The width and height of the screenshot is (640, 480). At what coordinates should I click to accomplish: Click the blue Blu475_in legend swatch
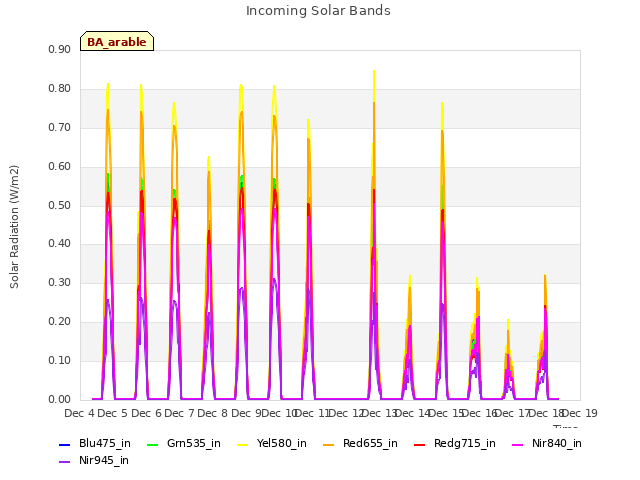(x=64, y=444)
